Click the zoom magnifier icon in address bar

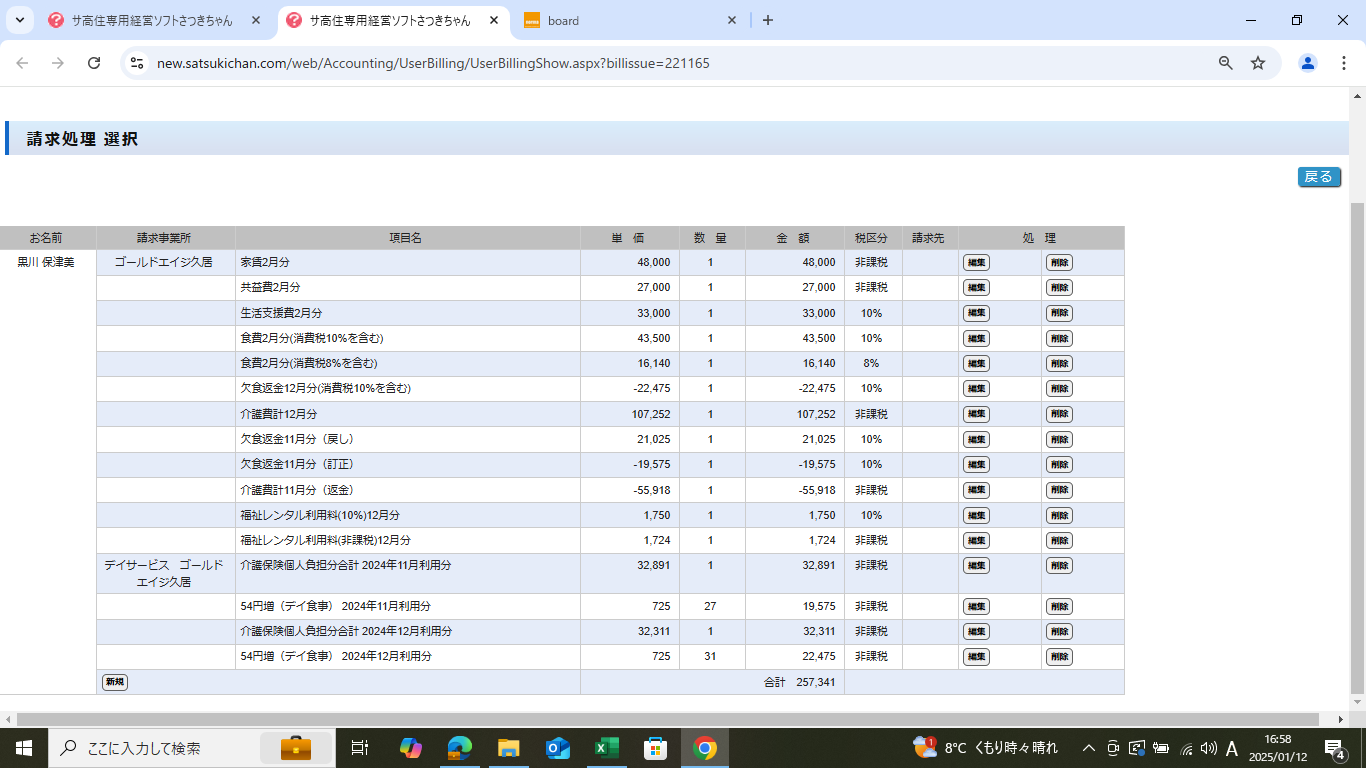pyautogui.click(x=1225, y=63)
